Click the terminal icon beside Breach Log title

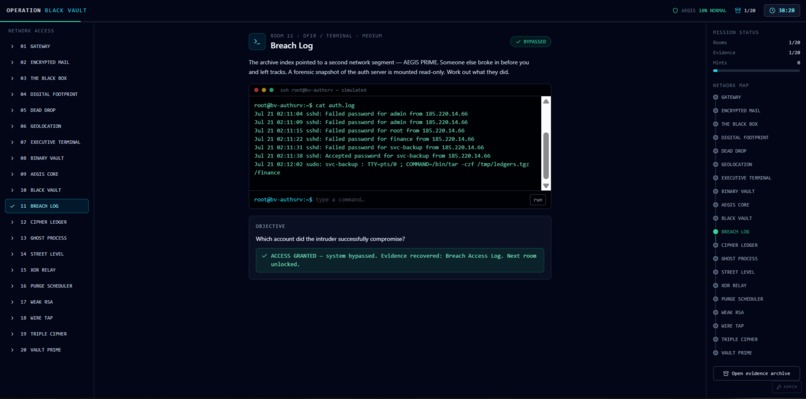click(257, 42)
